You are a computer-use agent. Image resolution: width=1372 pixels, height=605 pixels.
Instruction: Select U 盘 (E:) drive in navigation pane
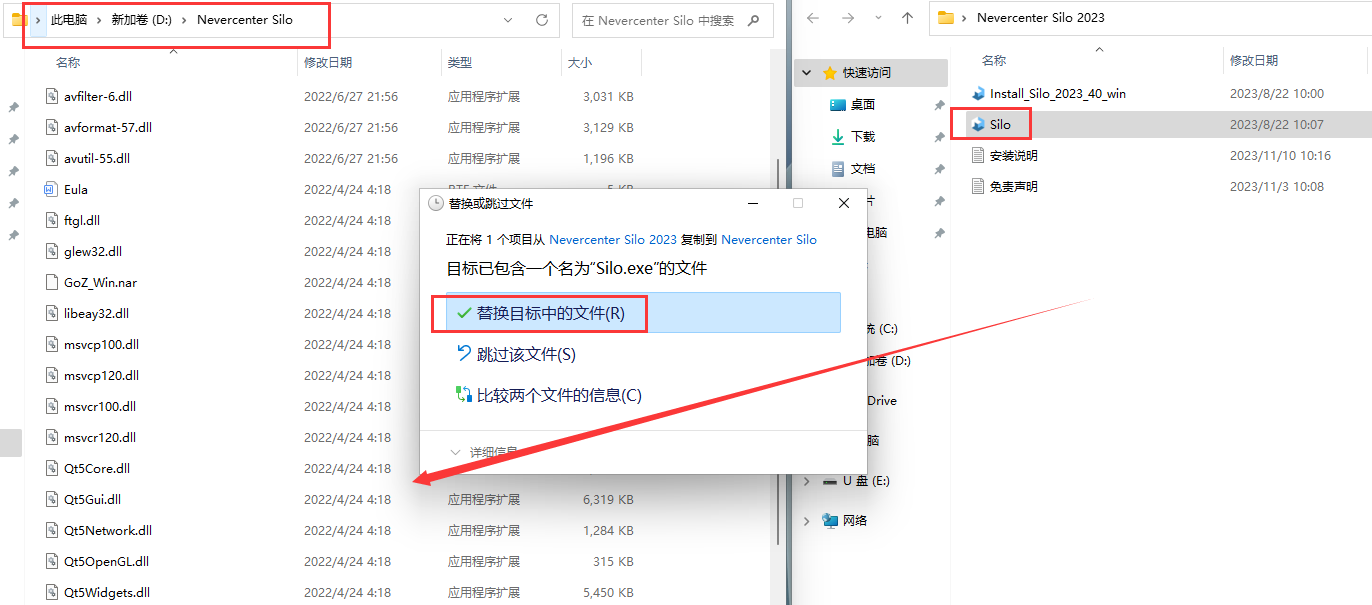pyautogui.click(x=855, y=480)
